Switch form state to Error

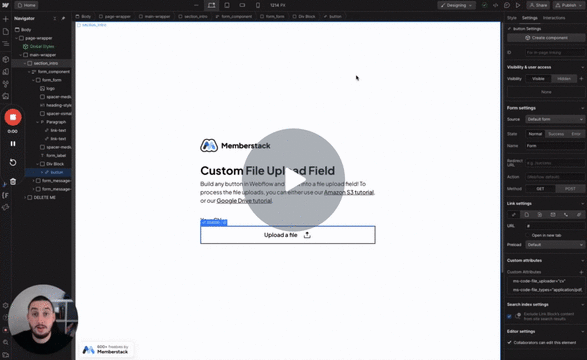click(x=576, y=134)
